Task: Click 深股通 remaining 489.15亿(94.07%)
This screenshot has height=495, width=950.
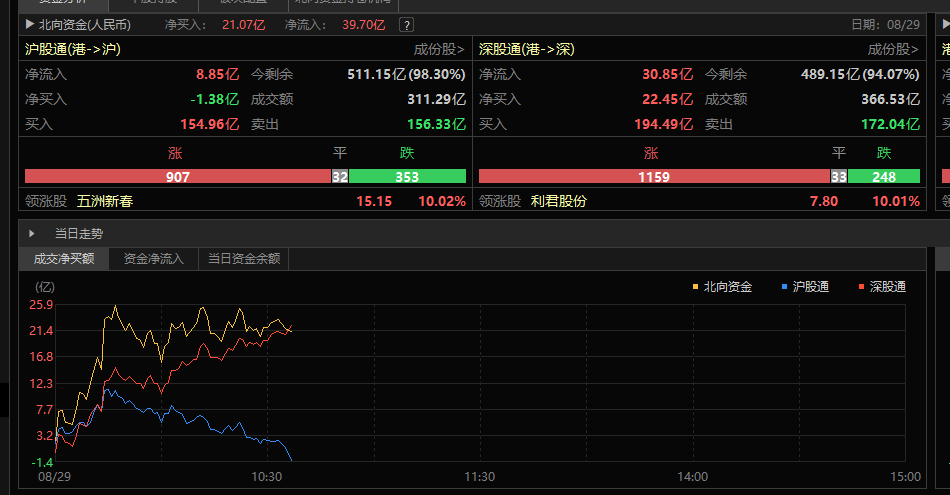Action: [860, 75]
